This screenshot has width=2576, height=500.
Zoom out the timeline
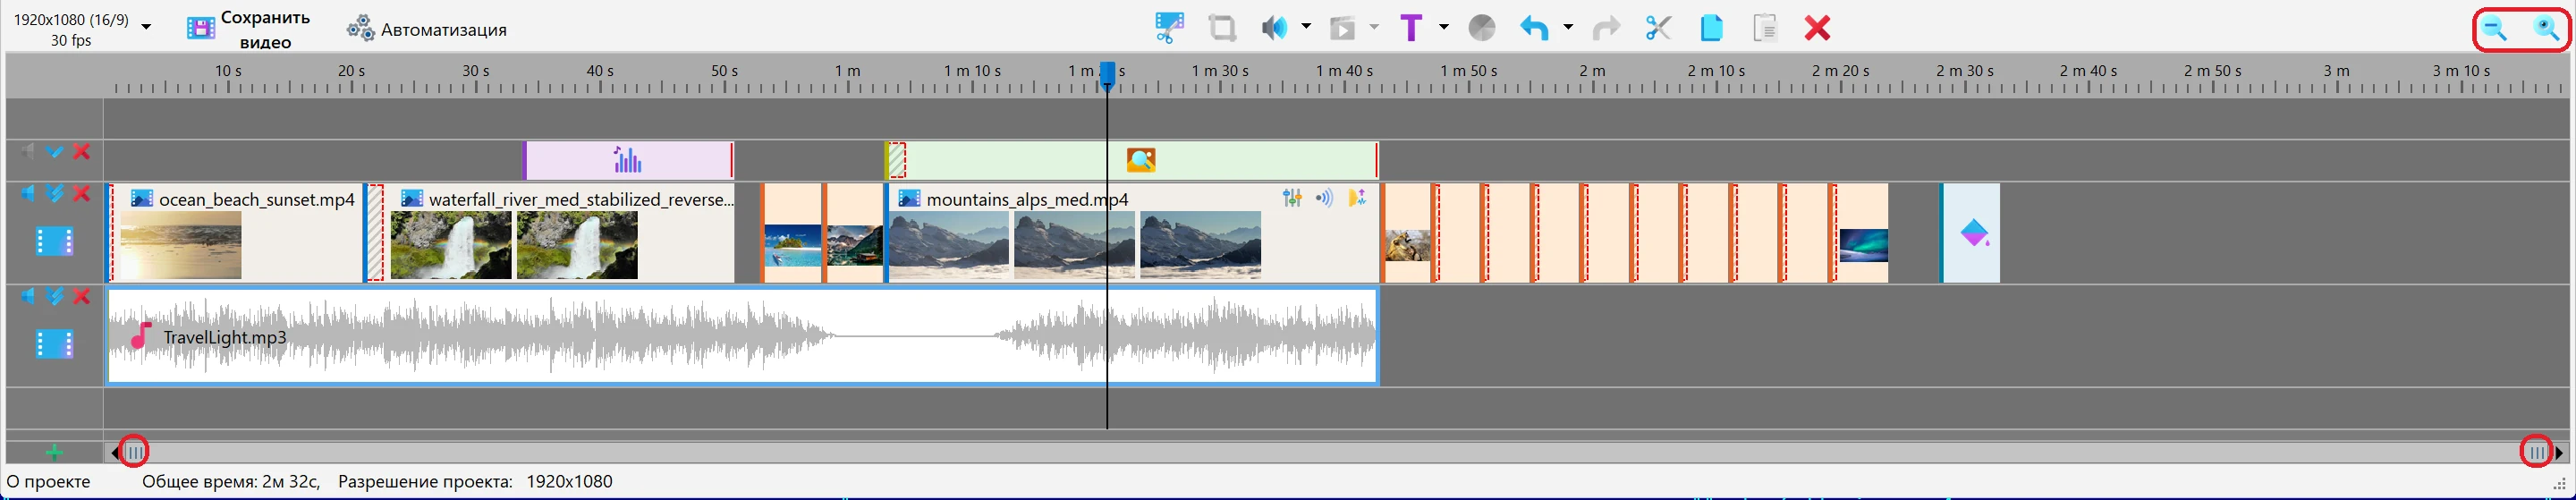click(2495, 29)
